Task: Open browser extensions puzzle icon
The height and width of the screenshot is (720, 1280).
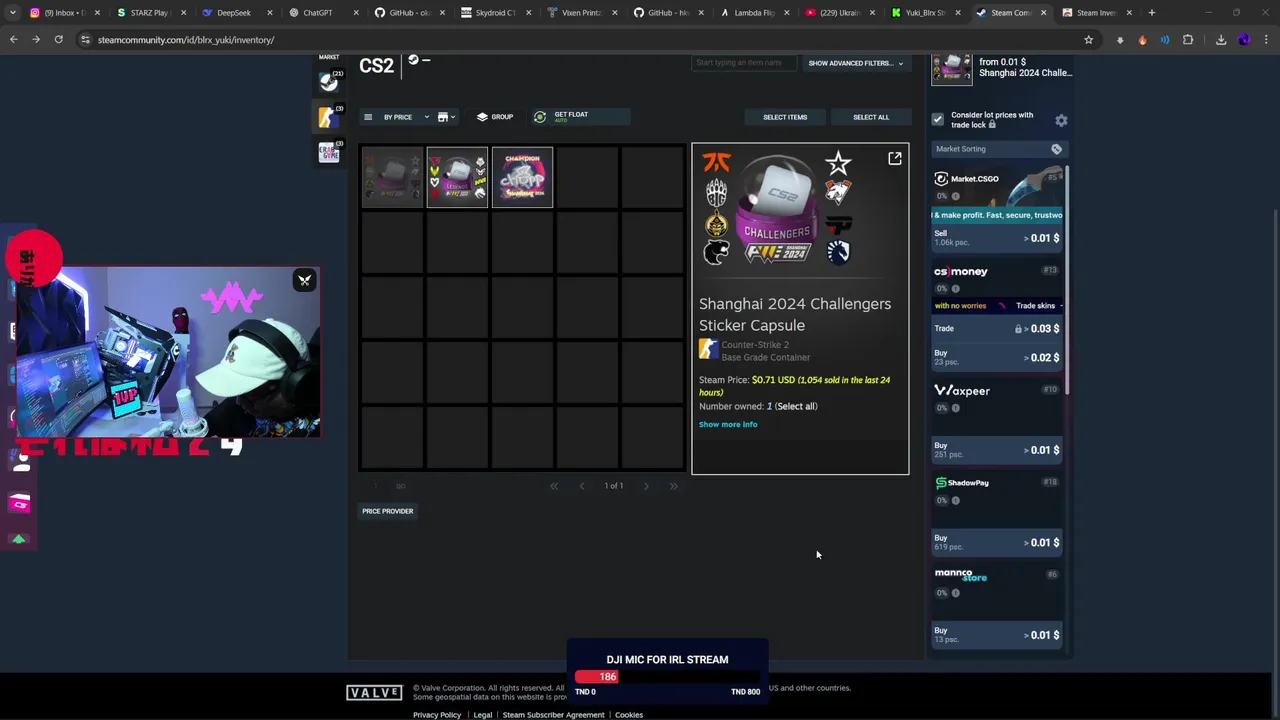Action: pos(1188,40)
